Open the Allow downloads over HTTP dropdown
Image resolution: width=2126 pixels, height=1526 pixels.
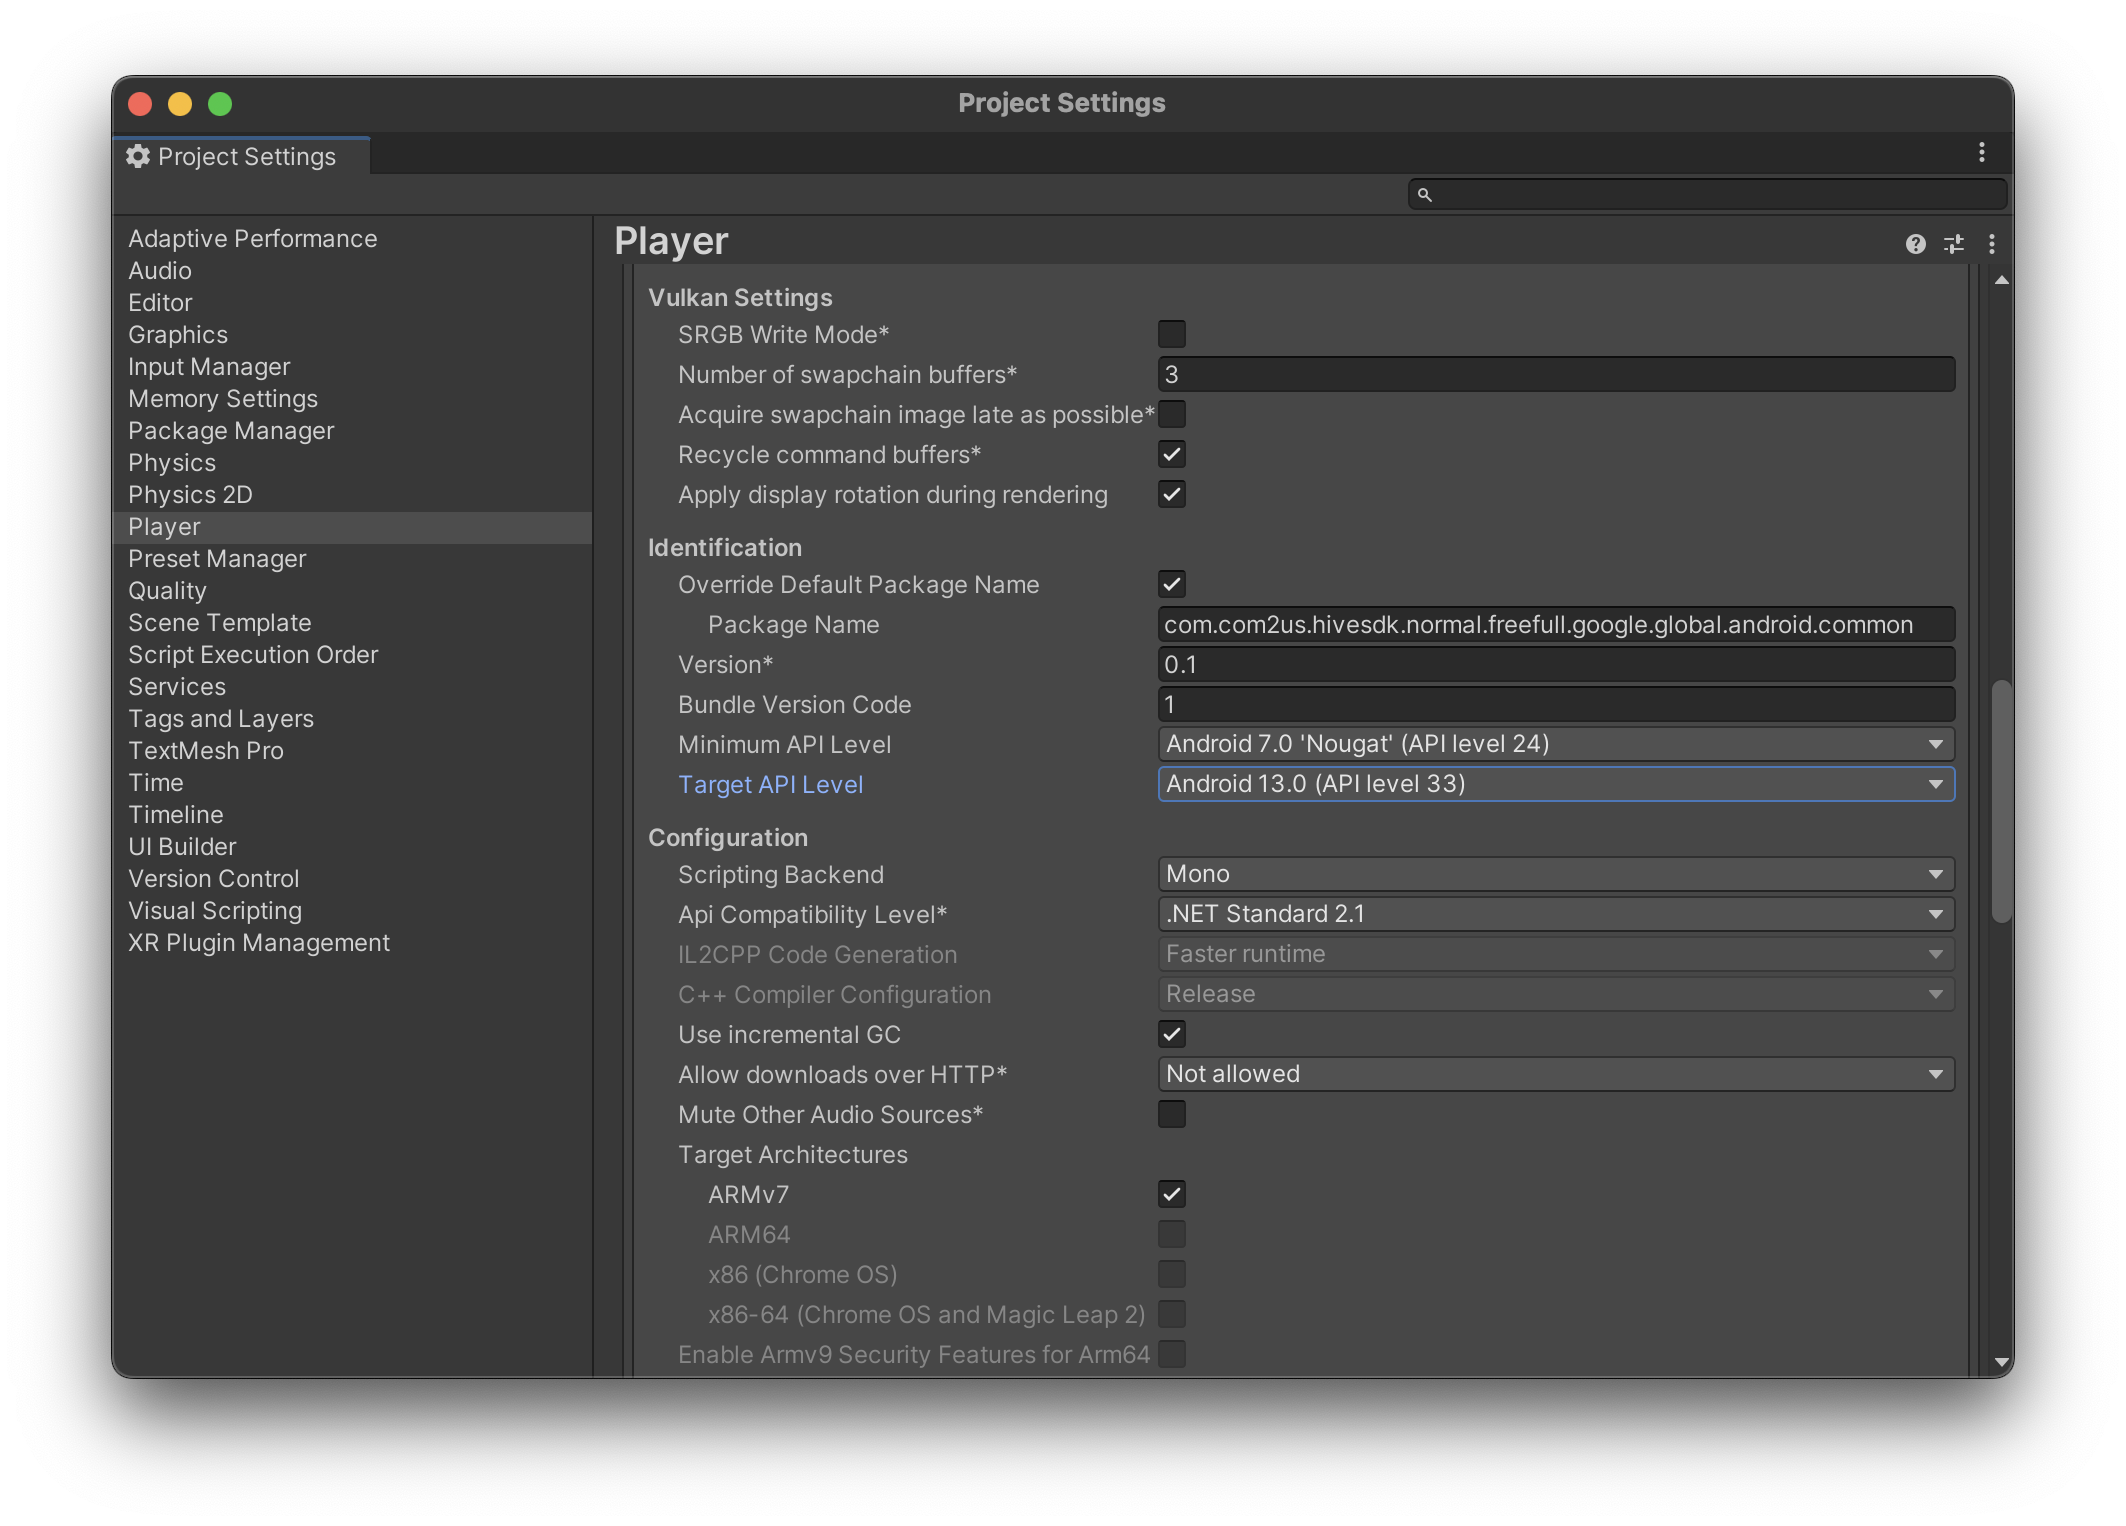point(1555,1074)
